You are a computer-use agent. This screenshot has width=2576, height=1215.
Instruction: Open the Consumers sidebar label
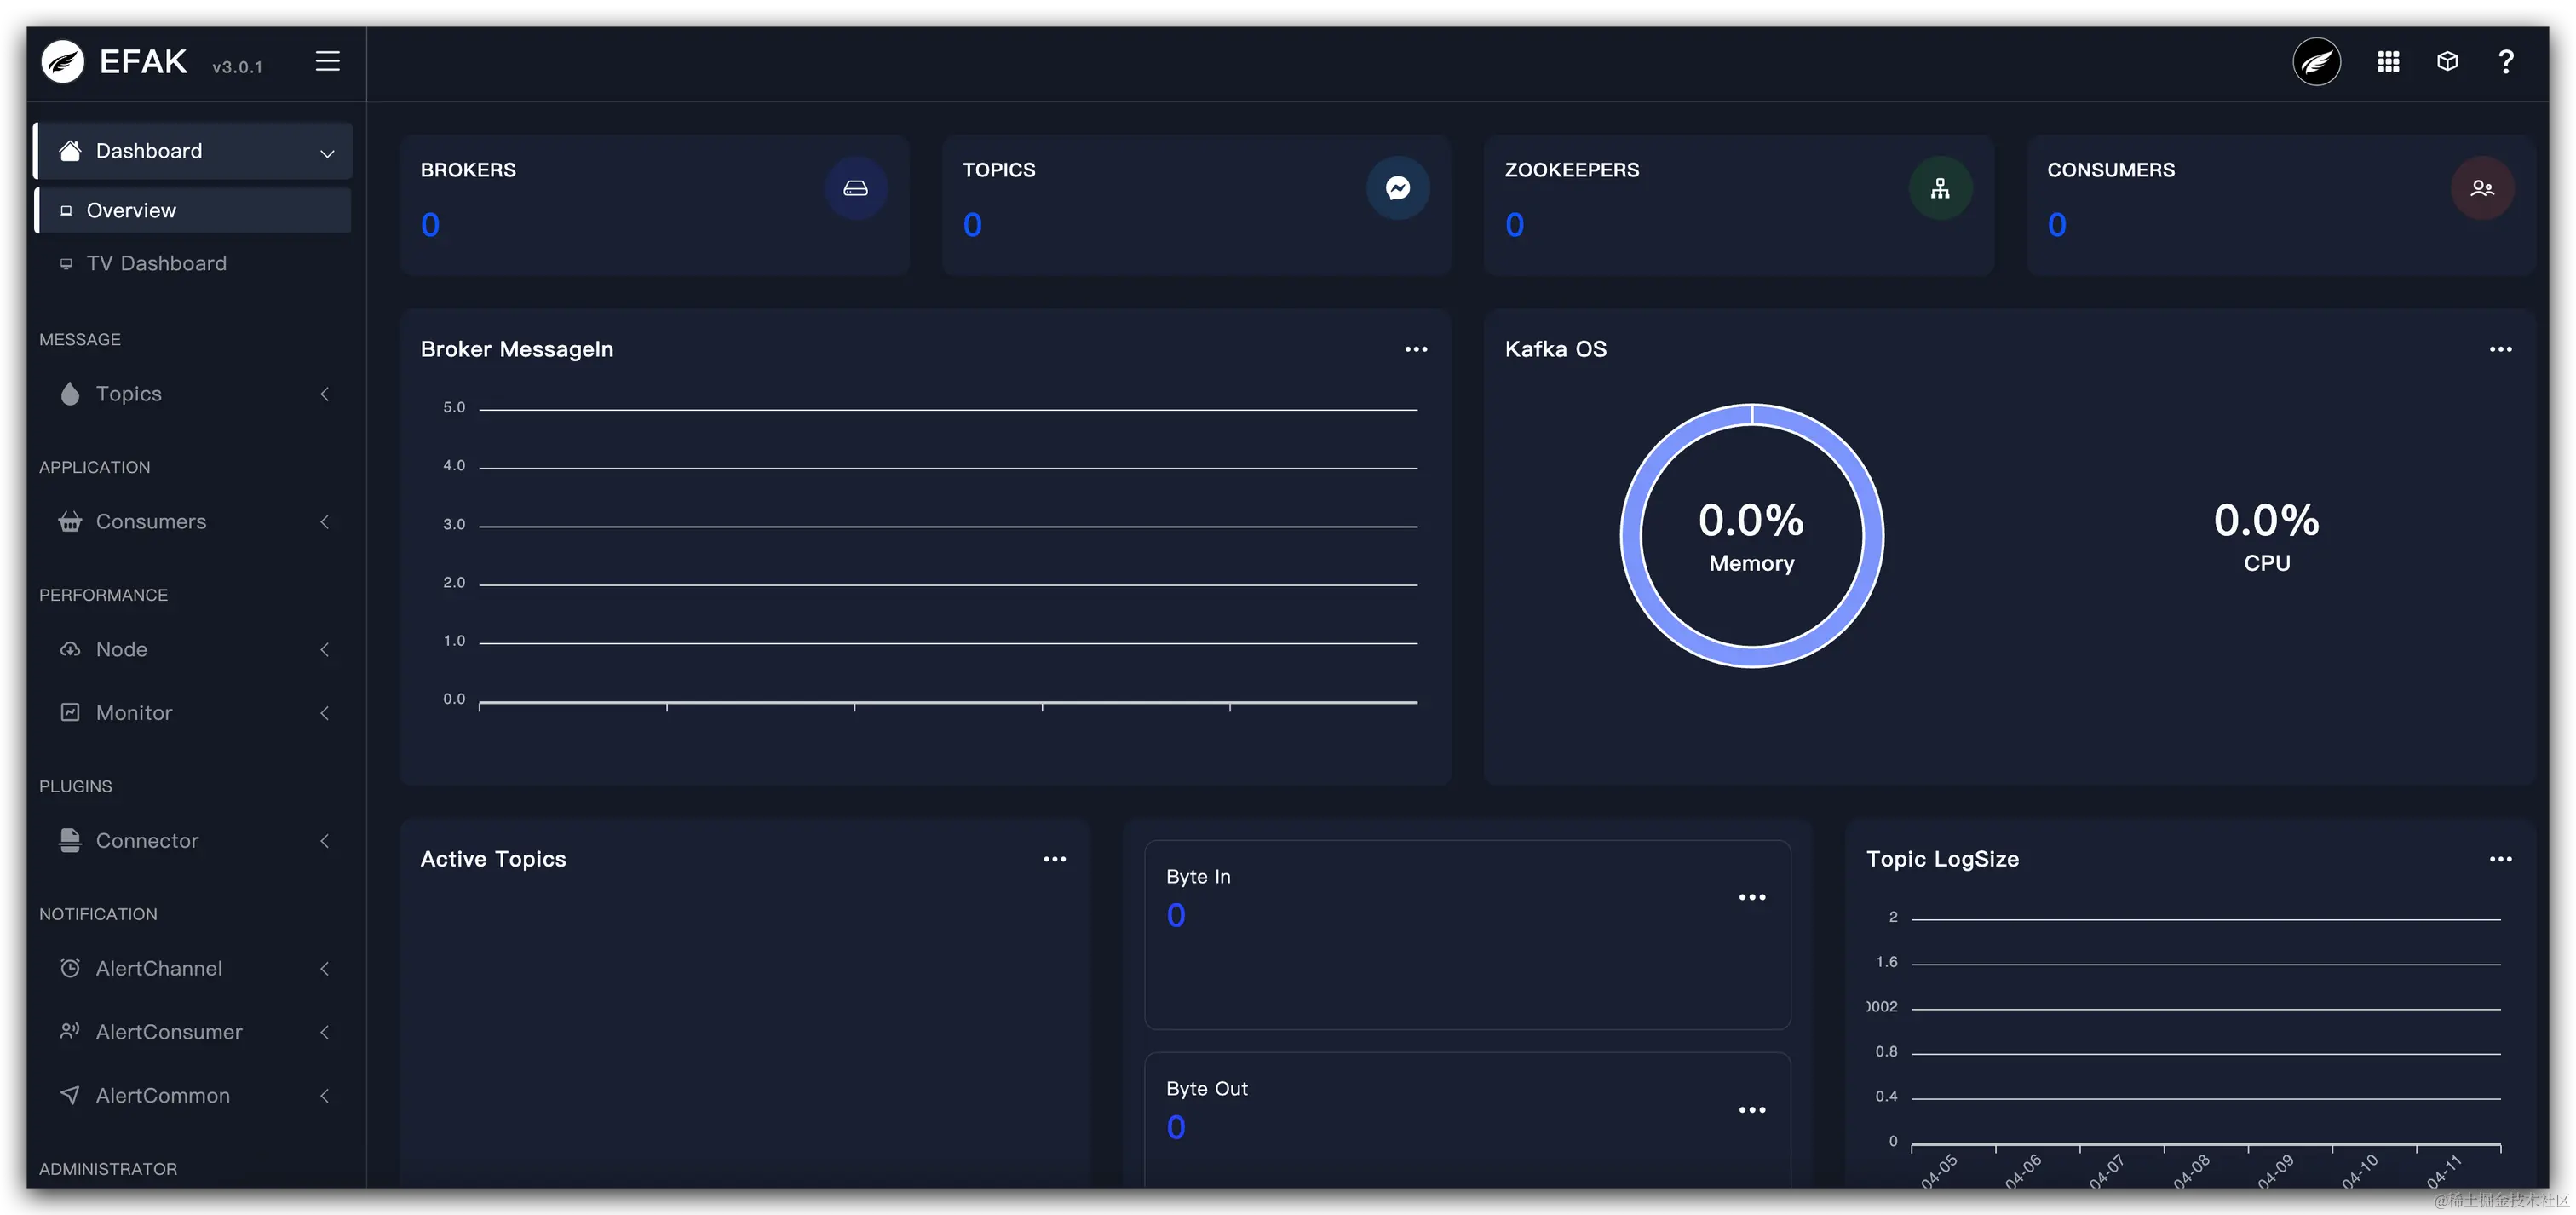click(x=151, y=522)
